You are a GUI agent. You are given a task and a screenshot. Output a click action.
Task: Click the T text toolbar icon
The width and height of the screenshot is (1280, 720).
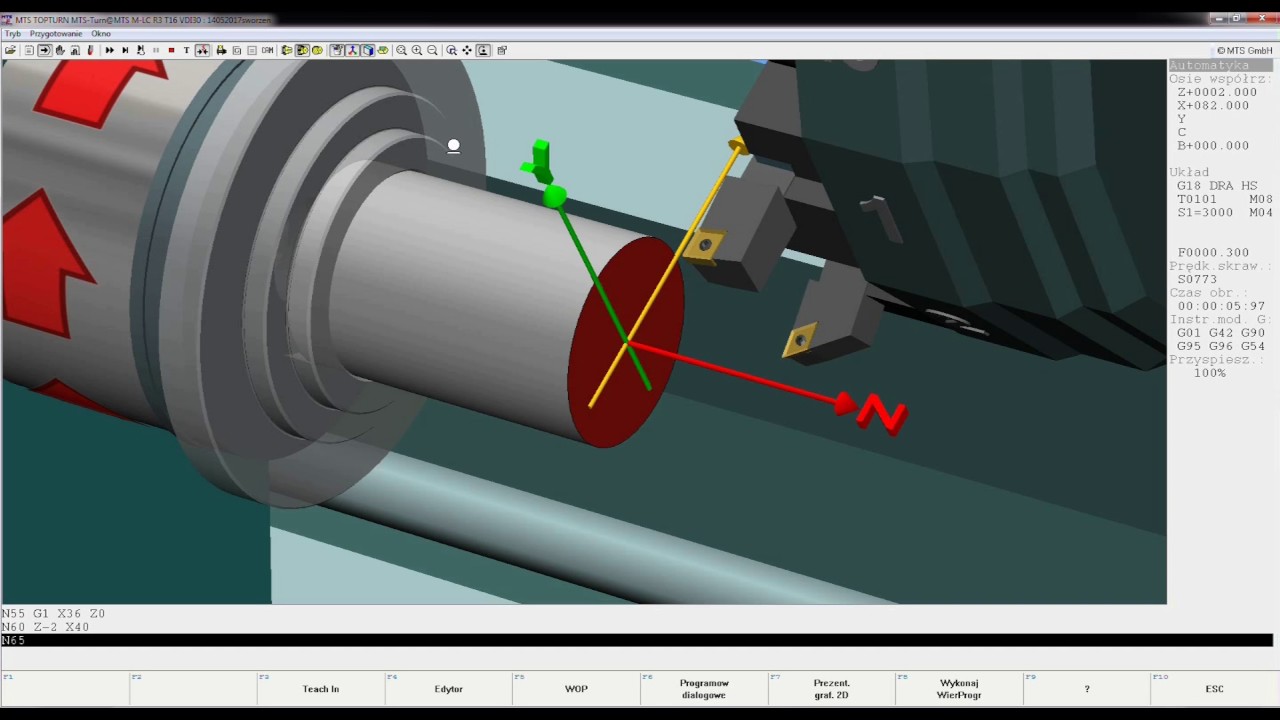(x=186, y=50)
